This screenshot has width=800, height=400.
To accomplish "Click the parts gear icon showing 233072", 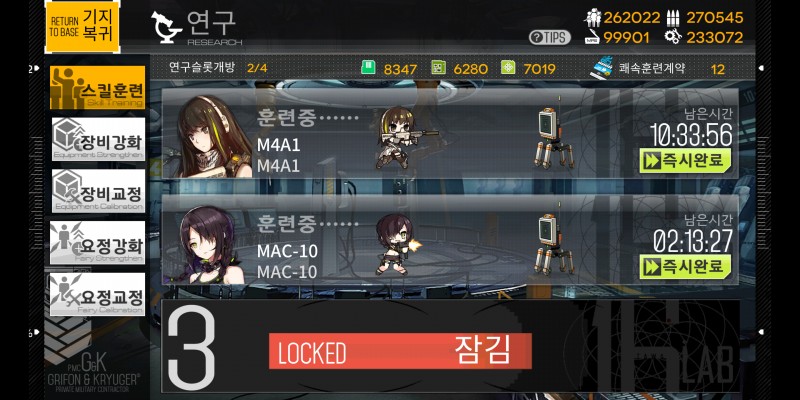I will pos(673,37).
